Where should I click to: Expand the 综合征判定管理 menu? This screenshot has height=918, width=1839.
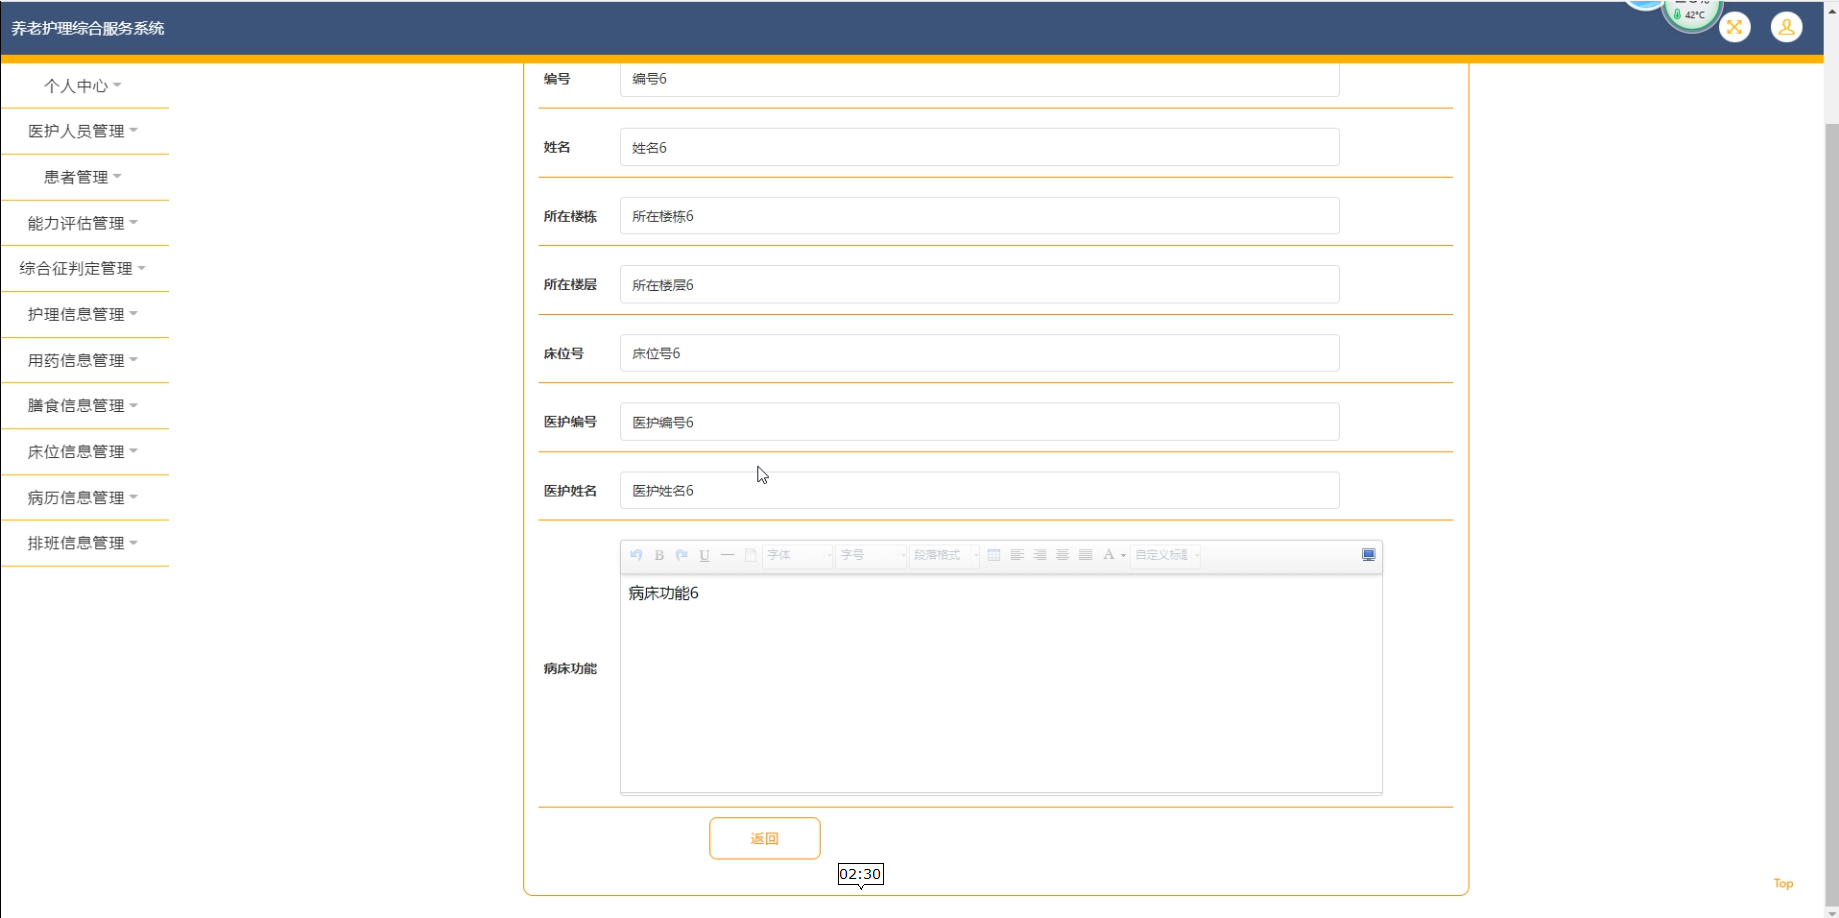coord(84,268)
